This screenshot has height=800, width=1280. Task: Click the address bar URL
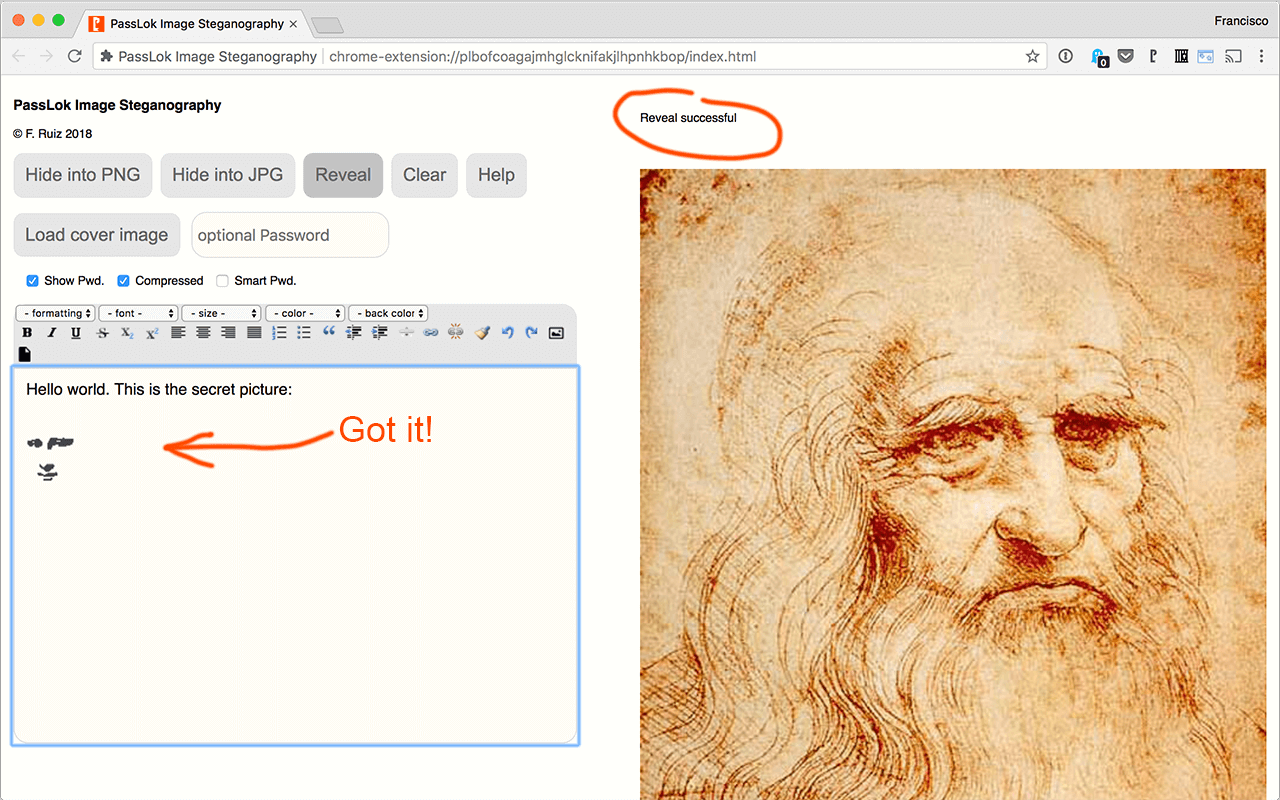point(543,56)
